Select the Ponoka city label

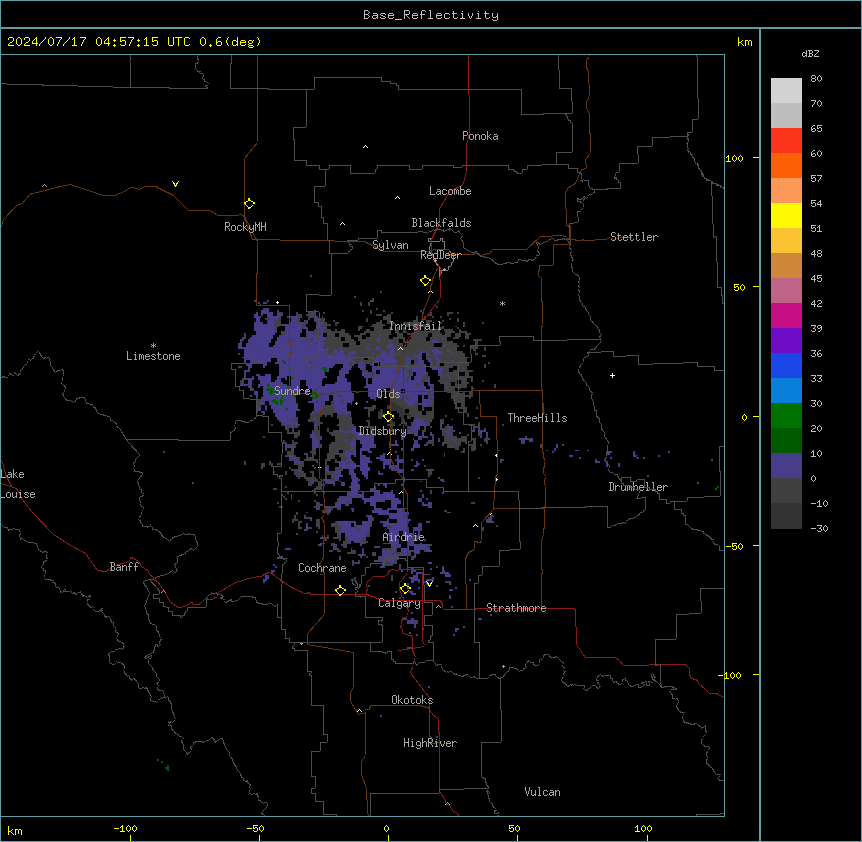[x=480, y=136]
